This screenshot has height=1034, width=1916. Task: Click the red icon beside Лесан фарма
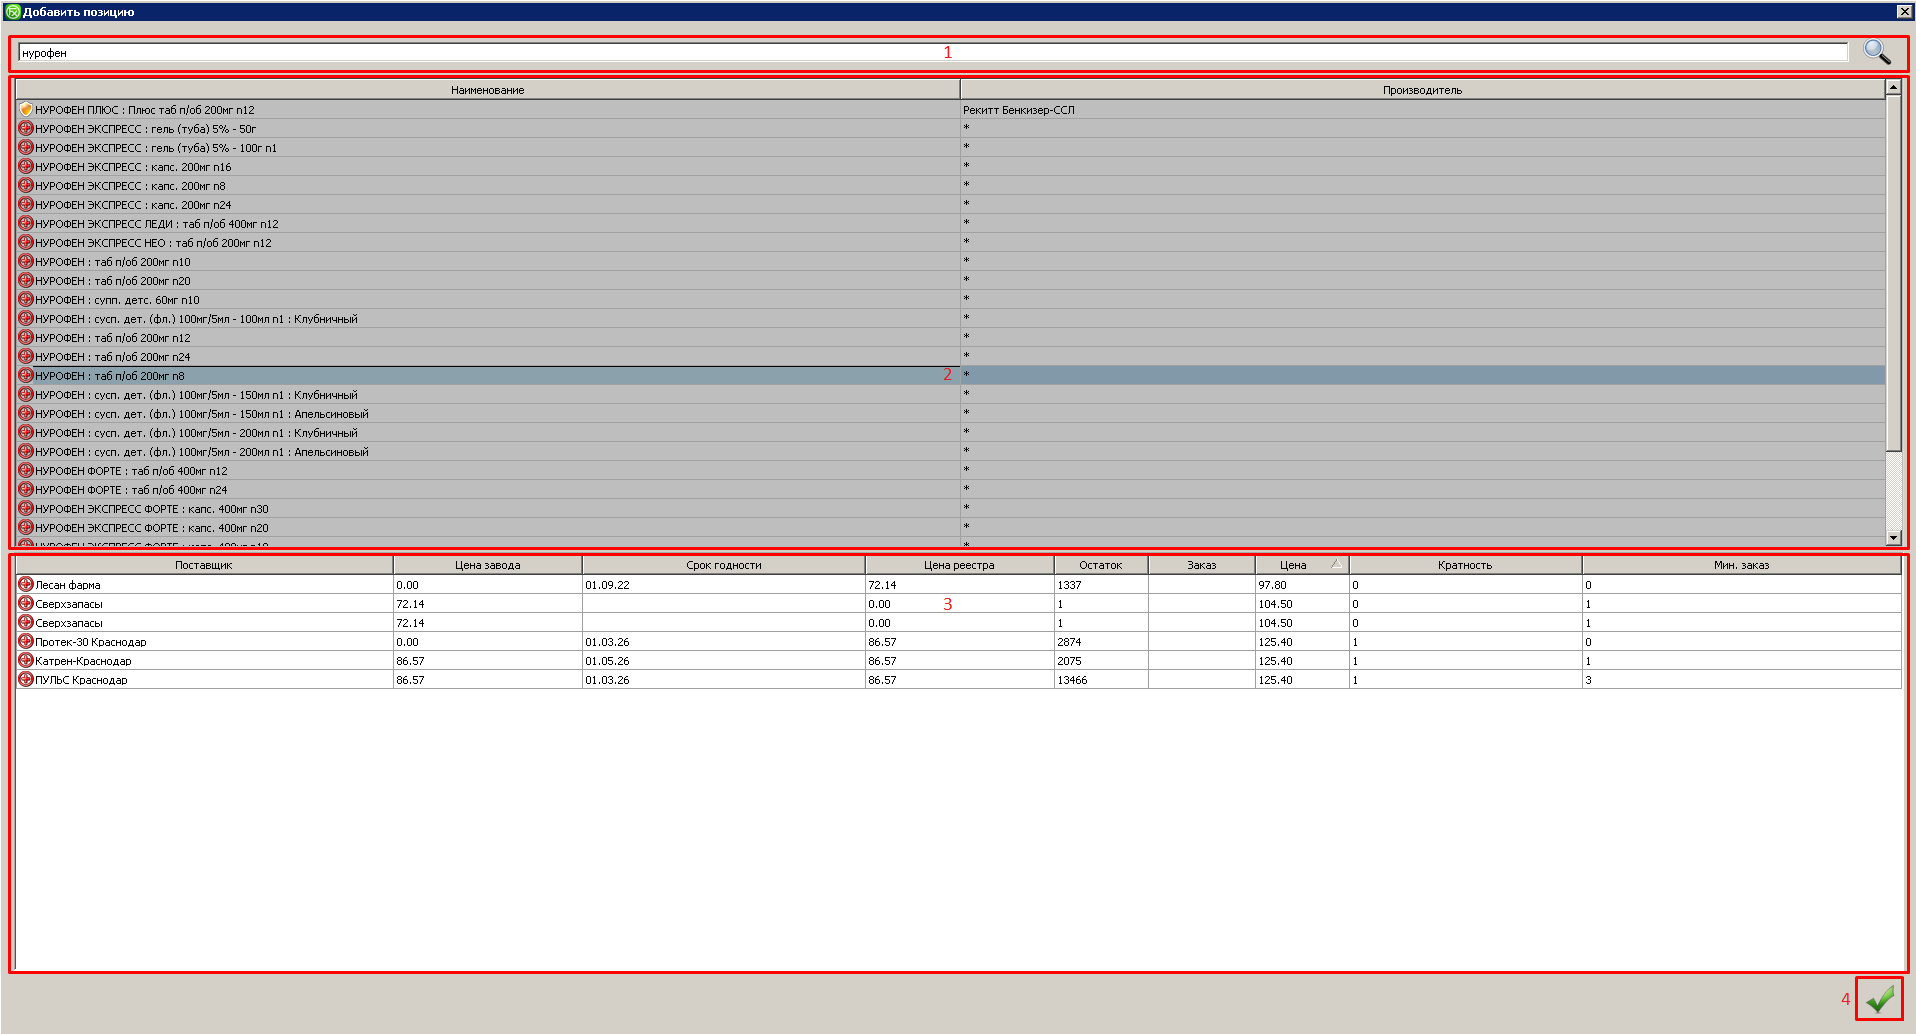tap(26, 585)
